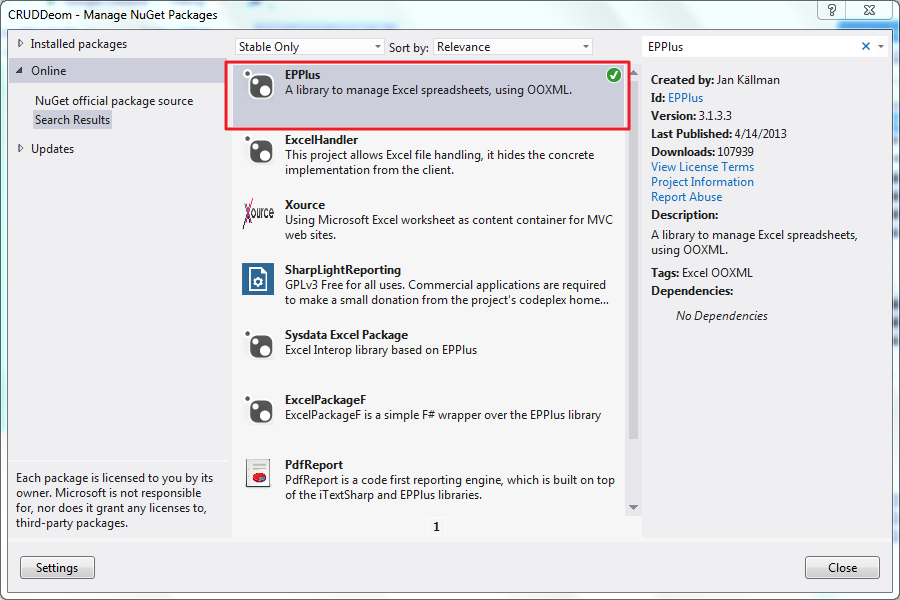This screenshot has height=600, width=900.
Task: Click the No Dependencies text
Action: 721,316
